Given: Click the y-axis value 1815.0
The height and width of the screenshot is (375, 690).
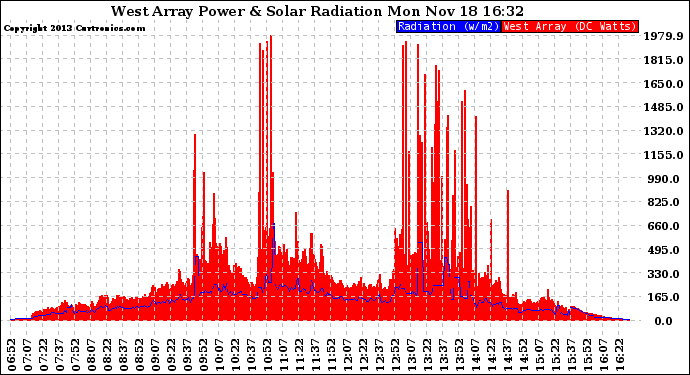Looking at the screenshot, I should pos(663,60).
